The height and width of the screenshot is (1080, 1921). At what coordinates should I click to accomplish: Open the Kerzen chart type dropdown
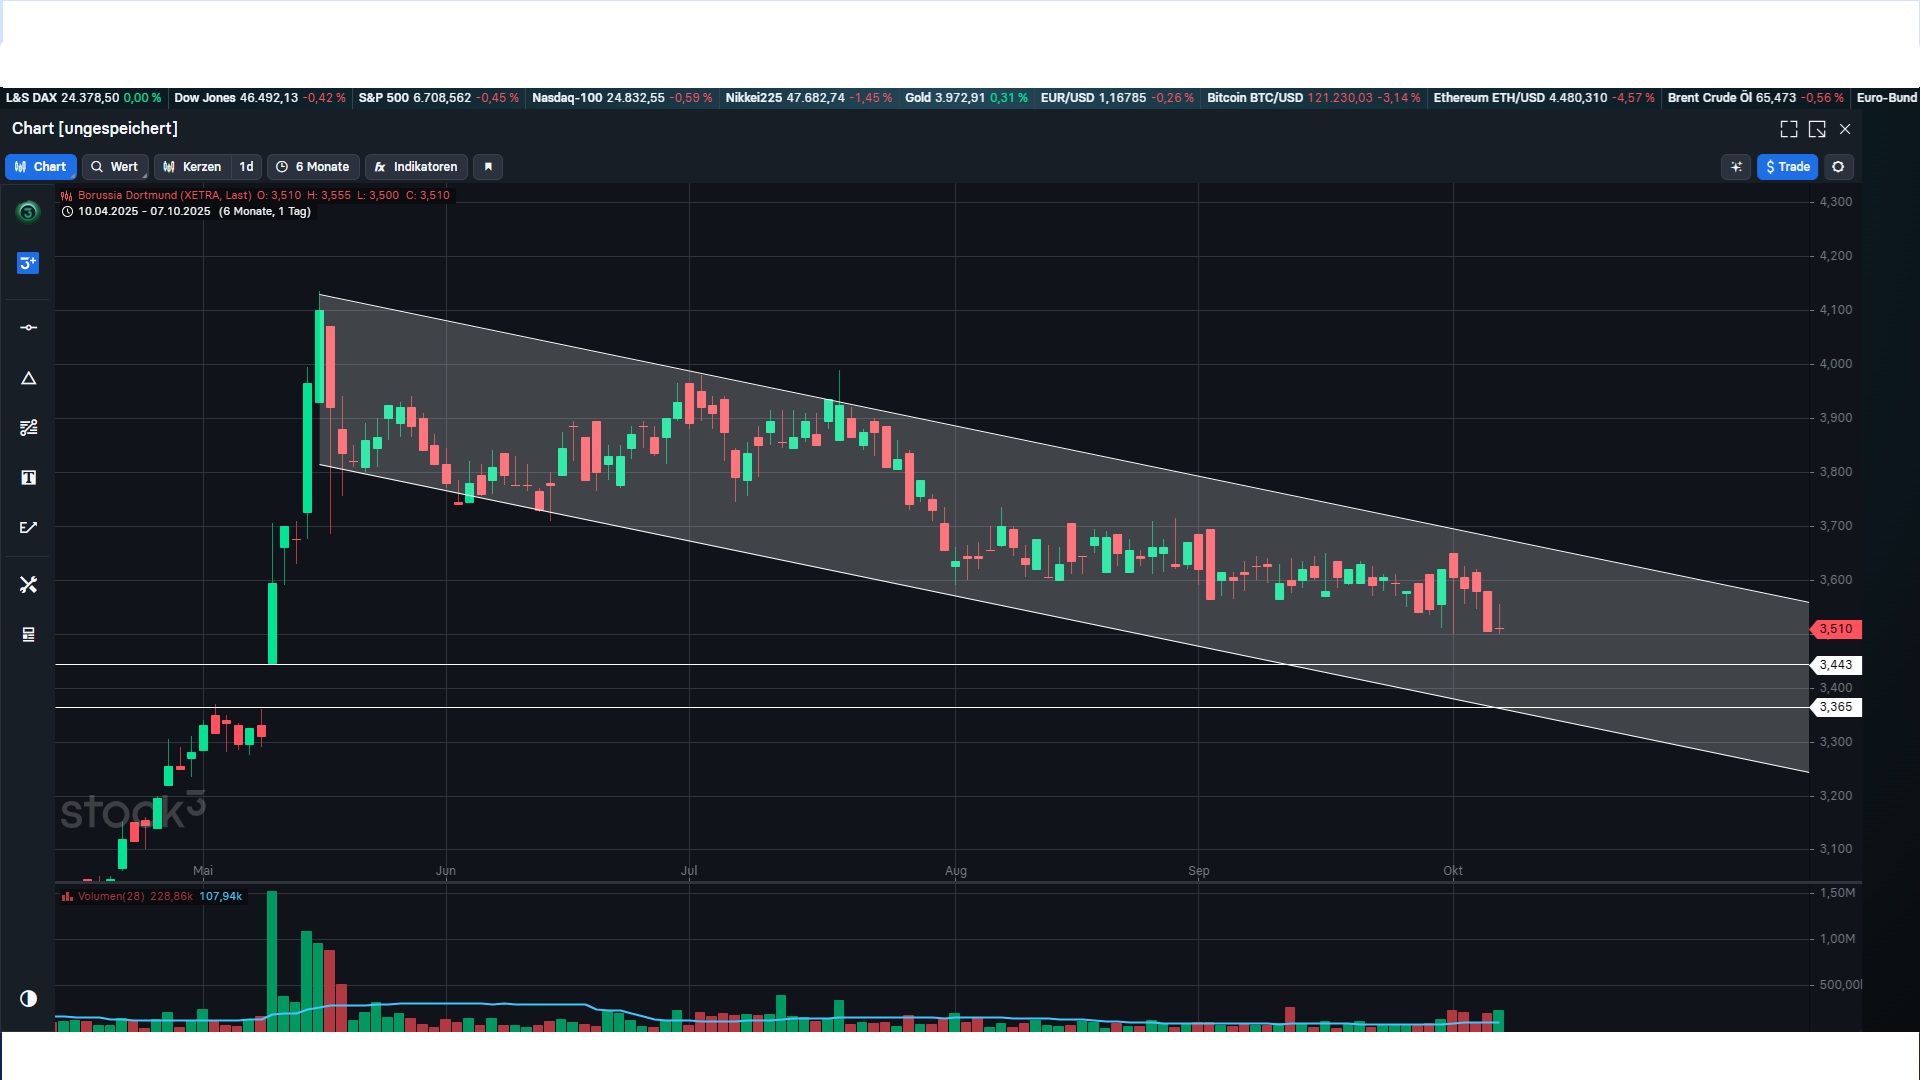(193, 167)
